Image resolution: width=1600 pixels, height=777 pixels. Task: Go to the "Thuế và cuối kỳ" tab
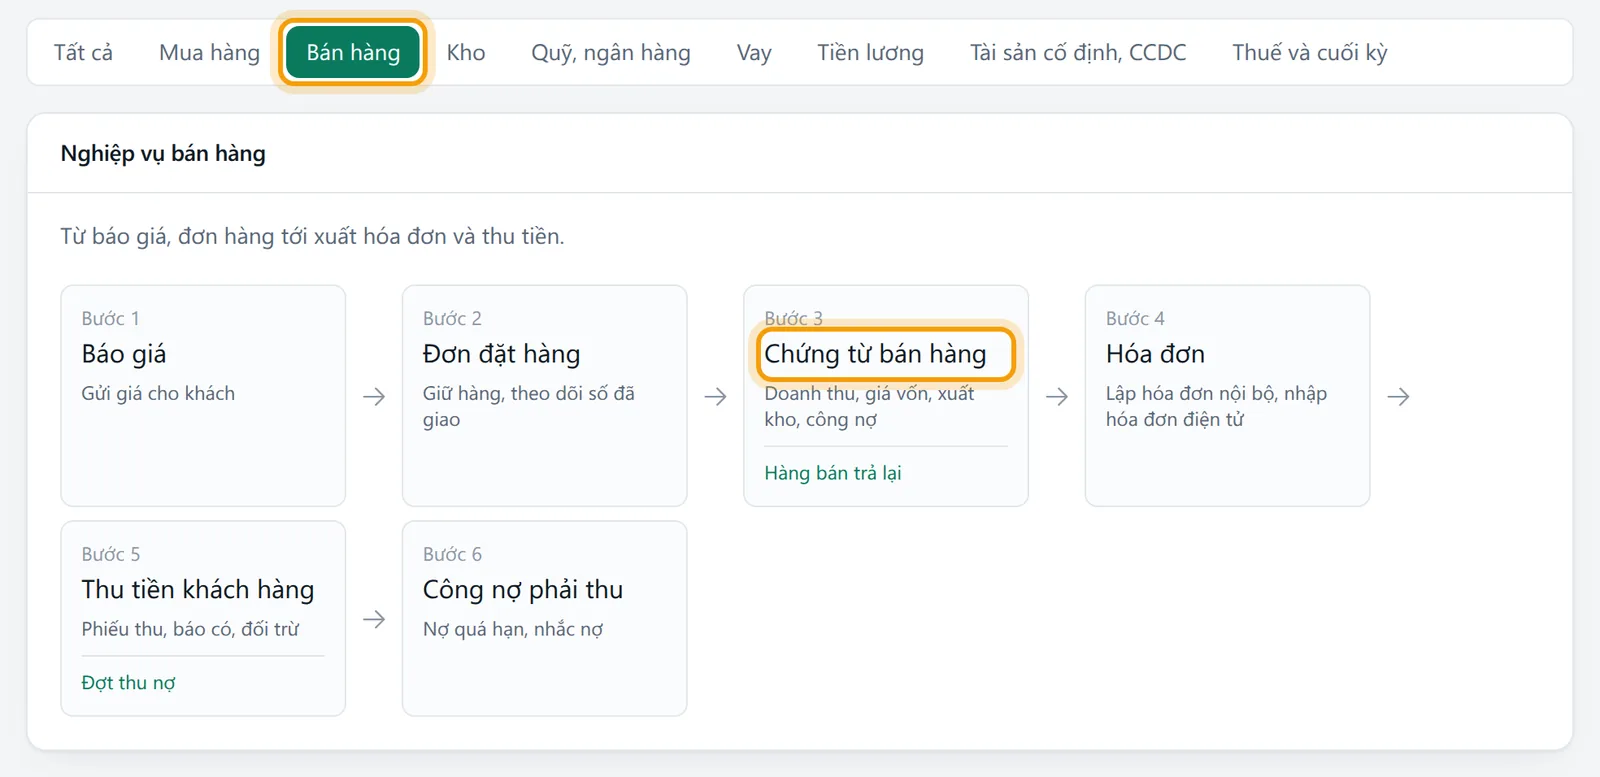[x=1310, y=52]
